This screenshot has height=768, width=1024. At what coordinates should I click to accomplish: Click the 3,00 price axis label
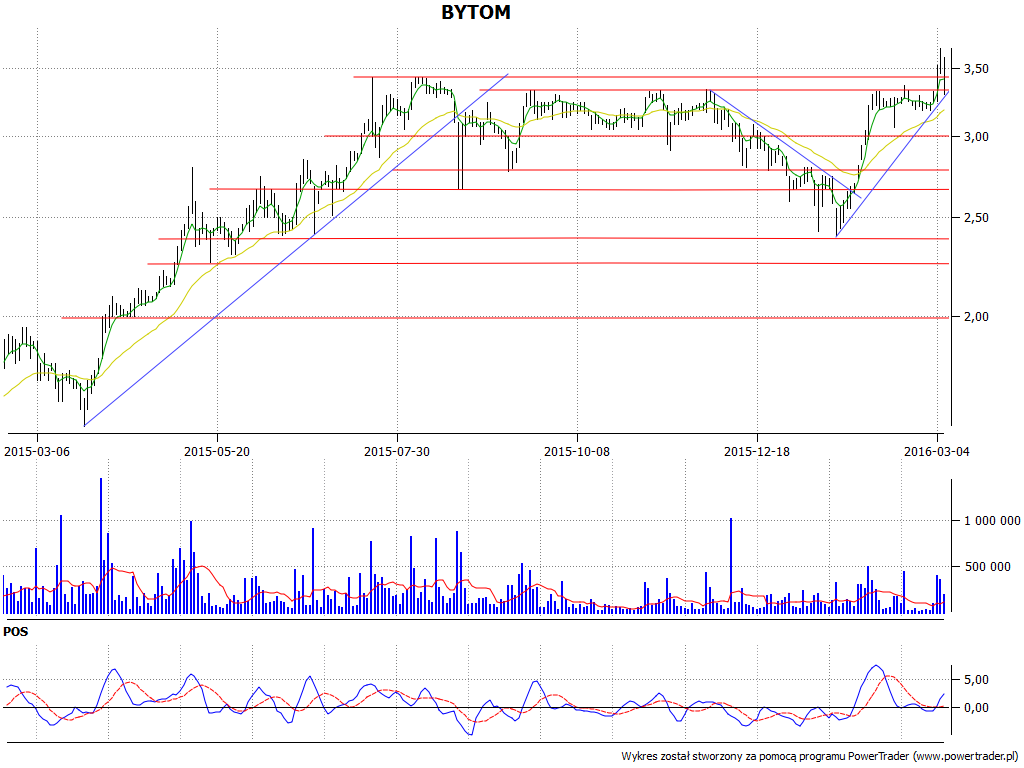(976, 137)
